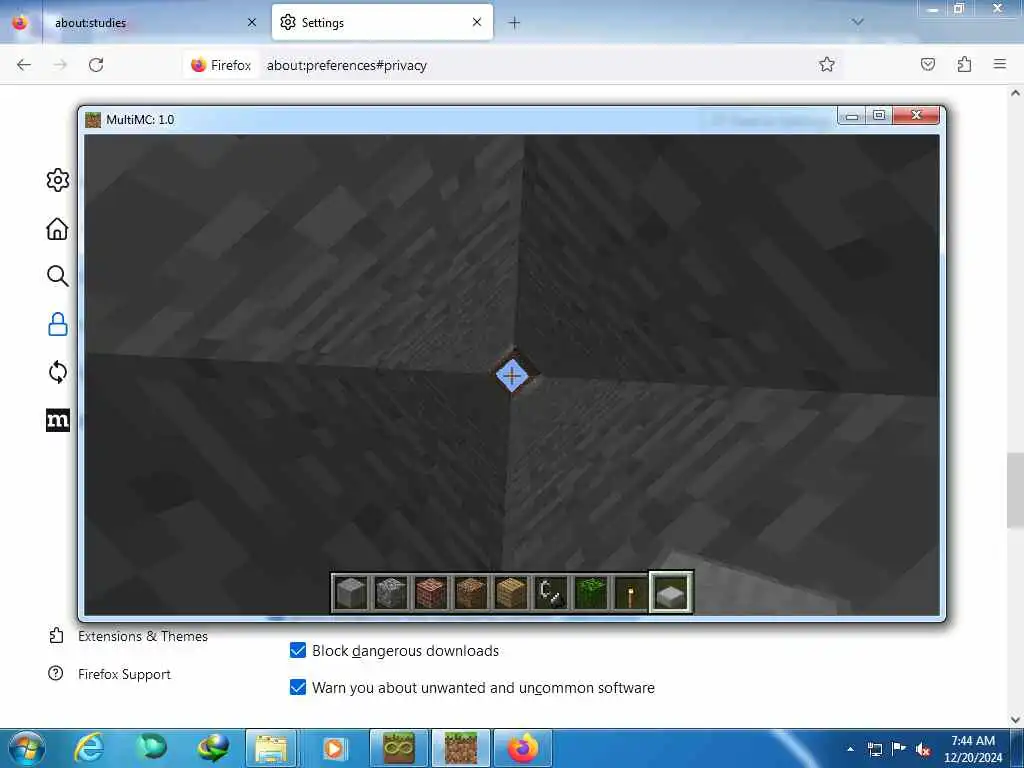Select the flint and steel hotbar slot
Screen dimensions: 1024x768
[551, 592]
